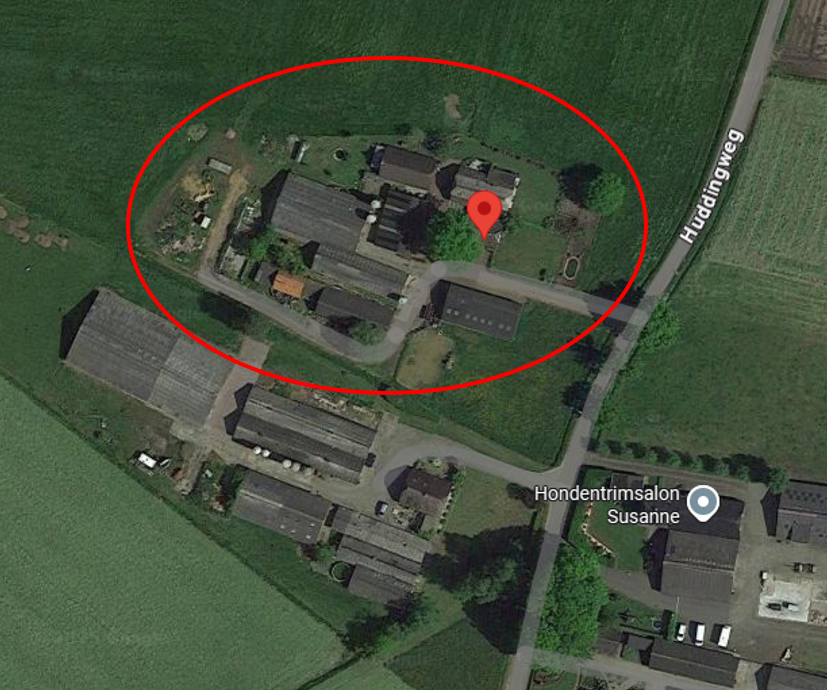
Task: Click where the farm driveway meets Huddingweg
Action: point(637,314)
